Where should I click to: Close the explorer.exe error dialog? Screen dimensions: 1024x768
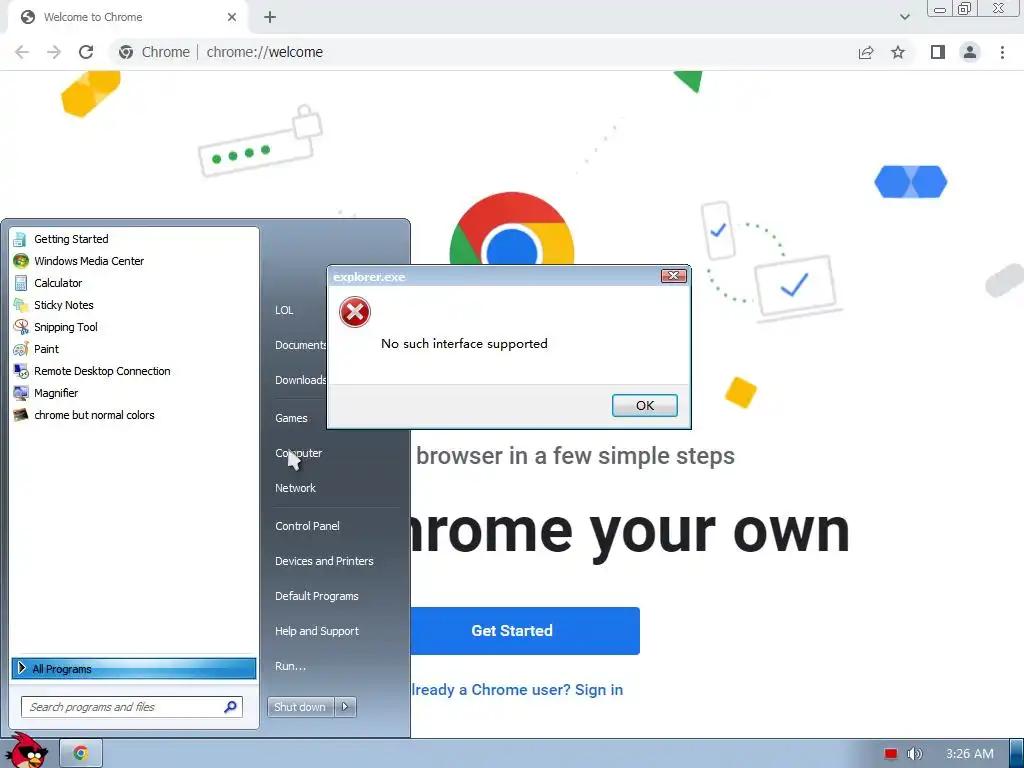(x=673, y=276)
